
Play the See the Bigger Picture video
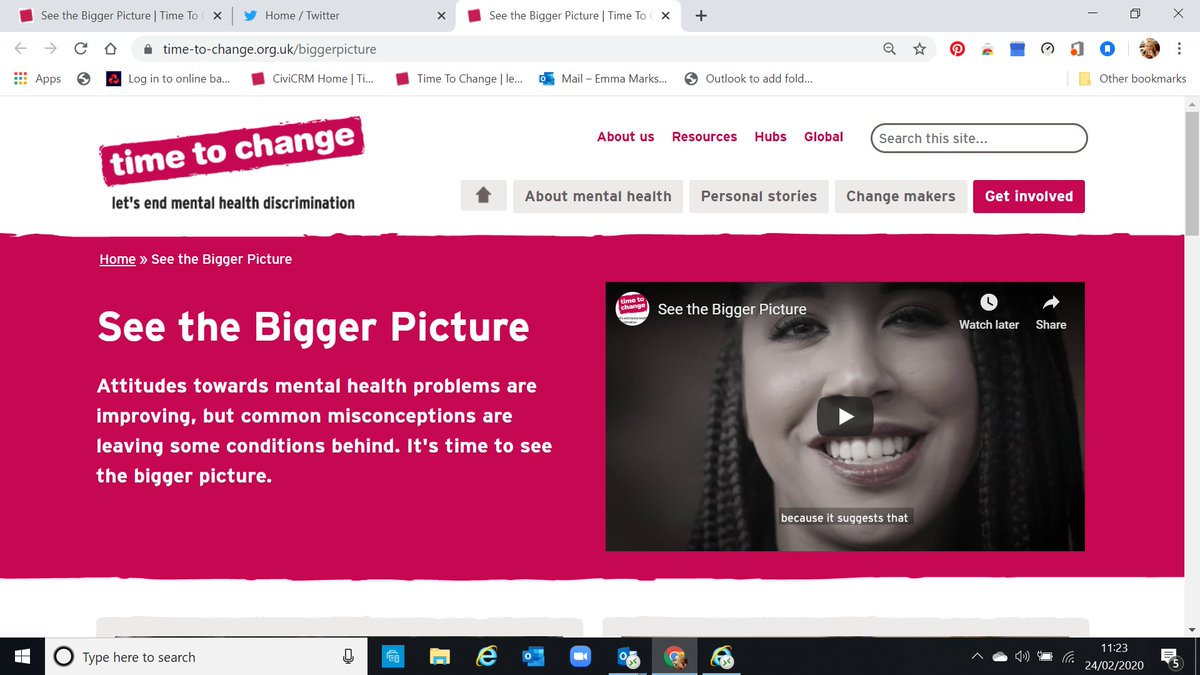(x=845, y=416)
